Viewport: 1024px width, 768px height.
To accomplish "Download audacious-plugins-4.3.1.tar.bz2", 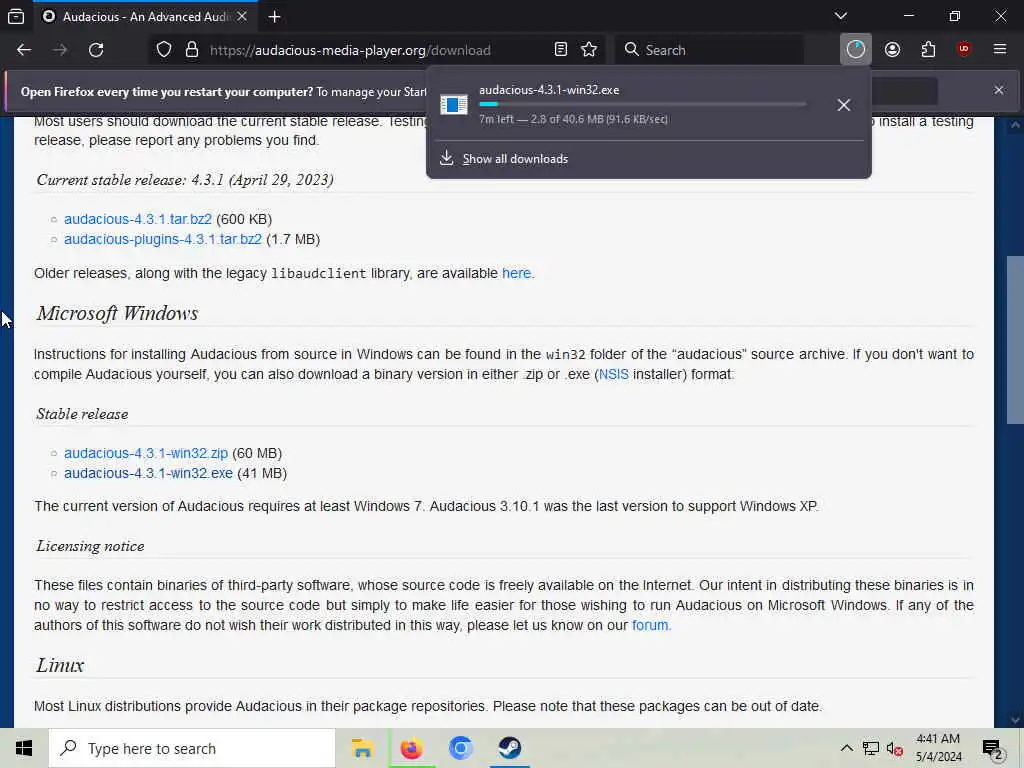I will pos(163,239).
